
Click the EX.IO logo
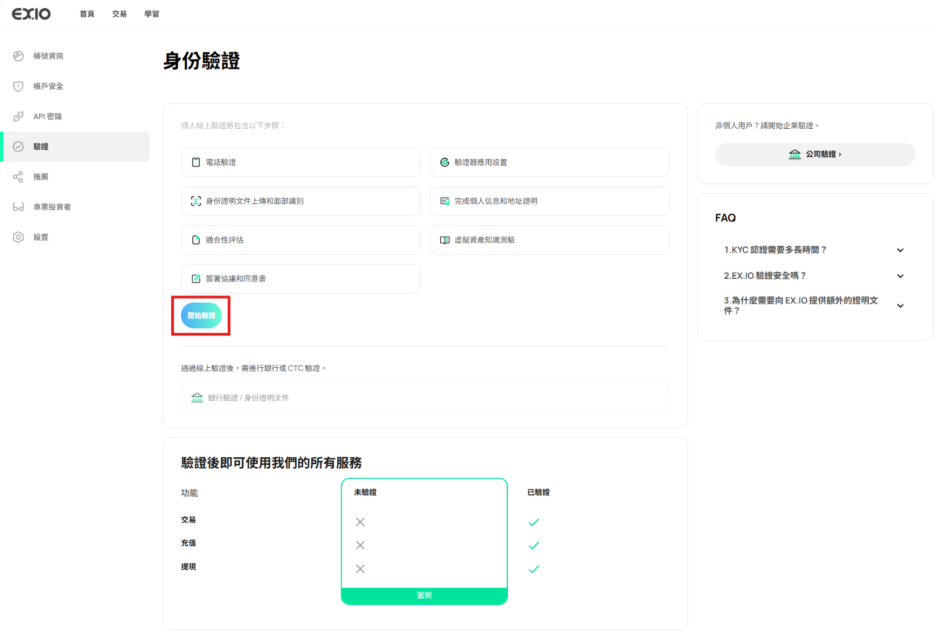tap(31, 14)
